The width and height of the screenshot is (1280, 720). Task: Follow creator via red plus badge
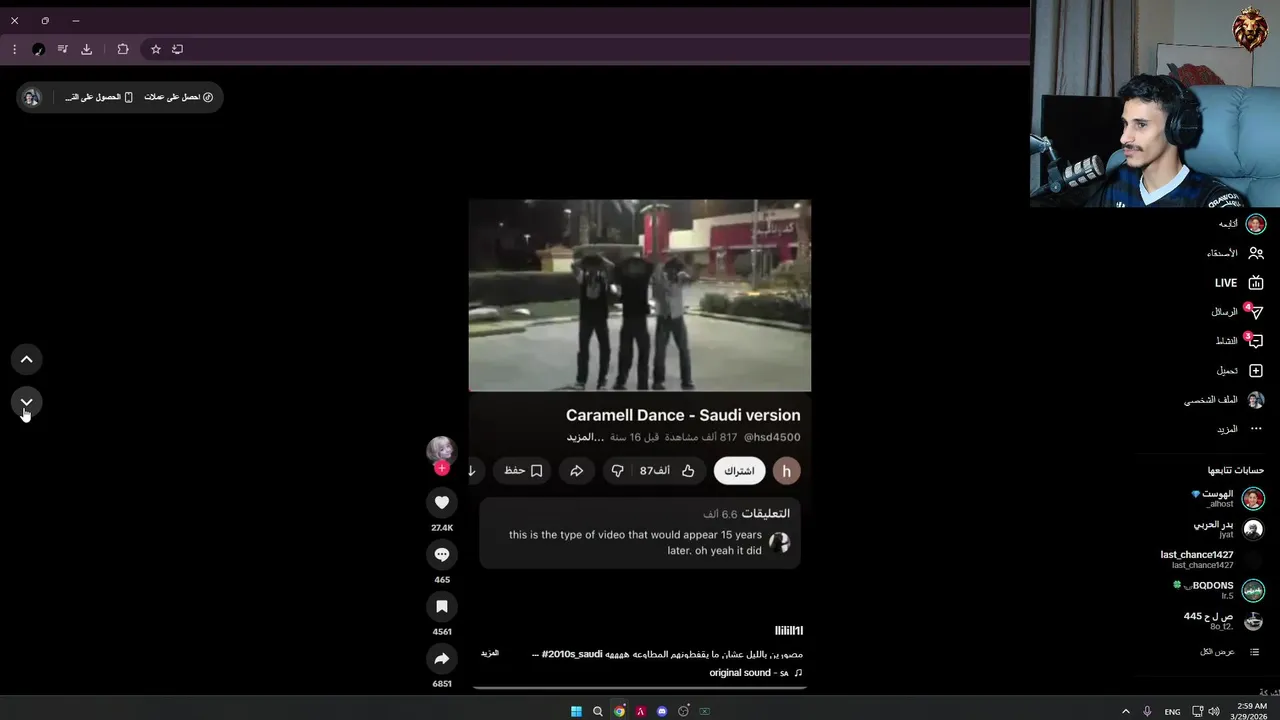442,468
